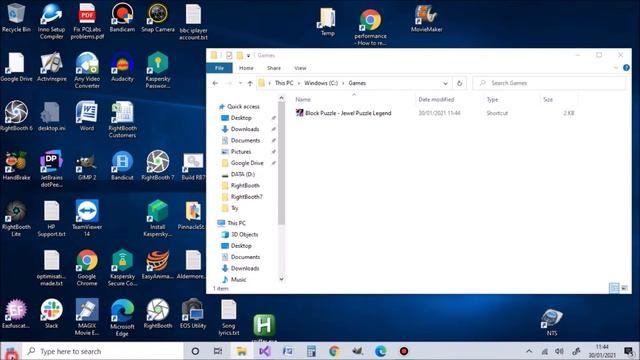This screenshot has height=360, width=640.
Task: Launch Slack from the desktop
Action: pyautogui.click(x=51, y=313)
